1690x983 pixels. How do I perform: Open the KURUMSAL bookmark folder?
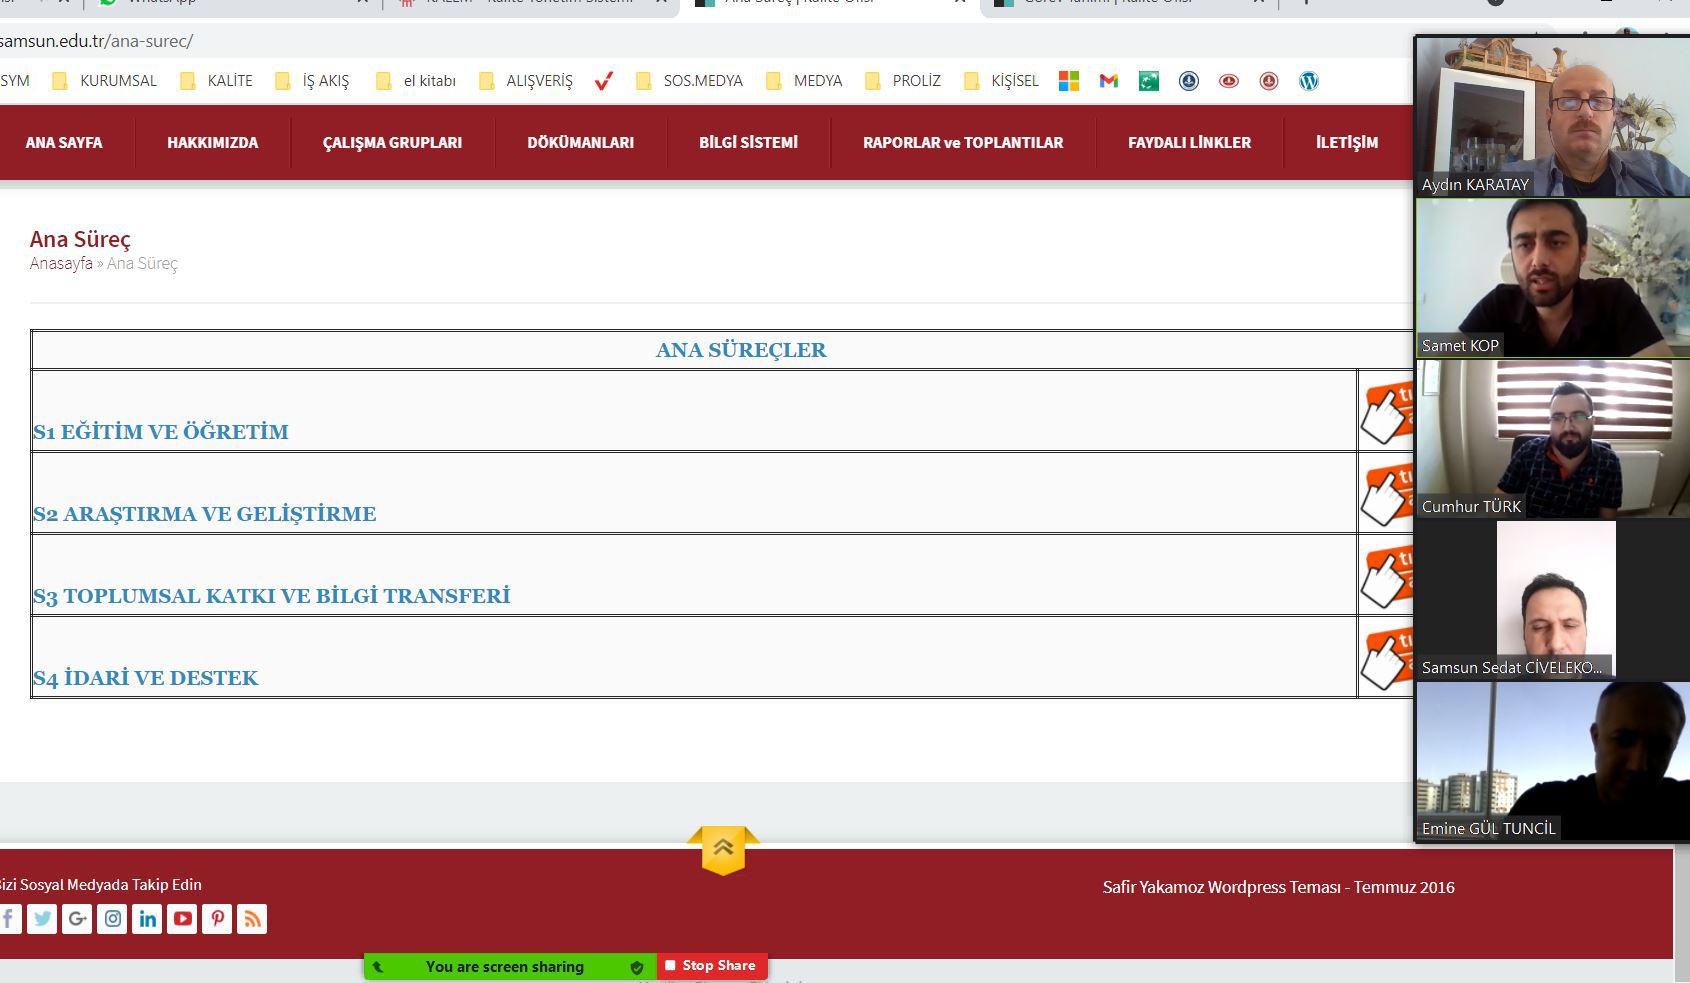tap(105, 81)
